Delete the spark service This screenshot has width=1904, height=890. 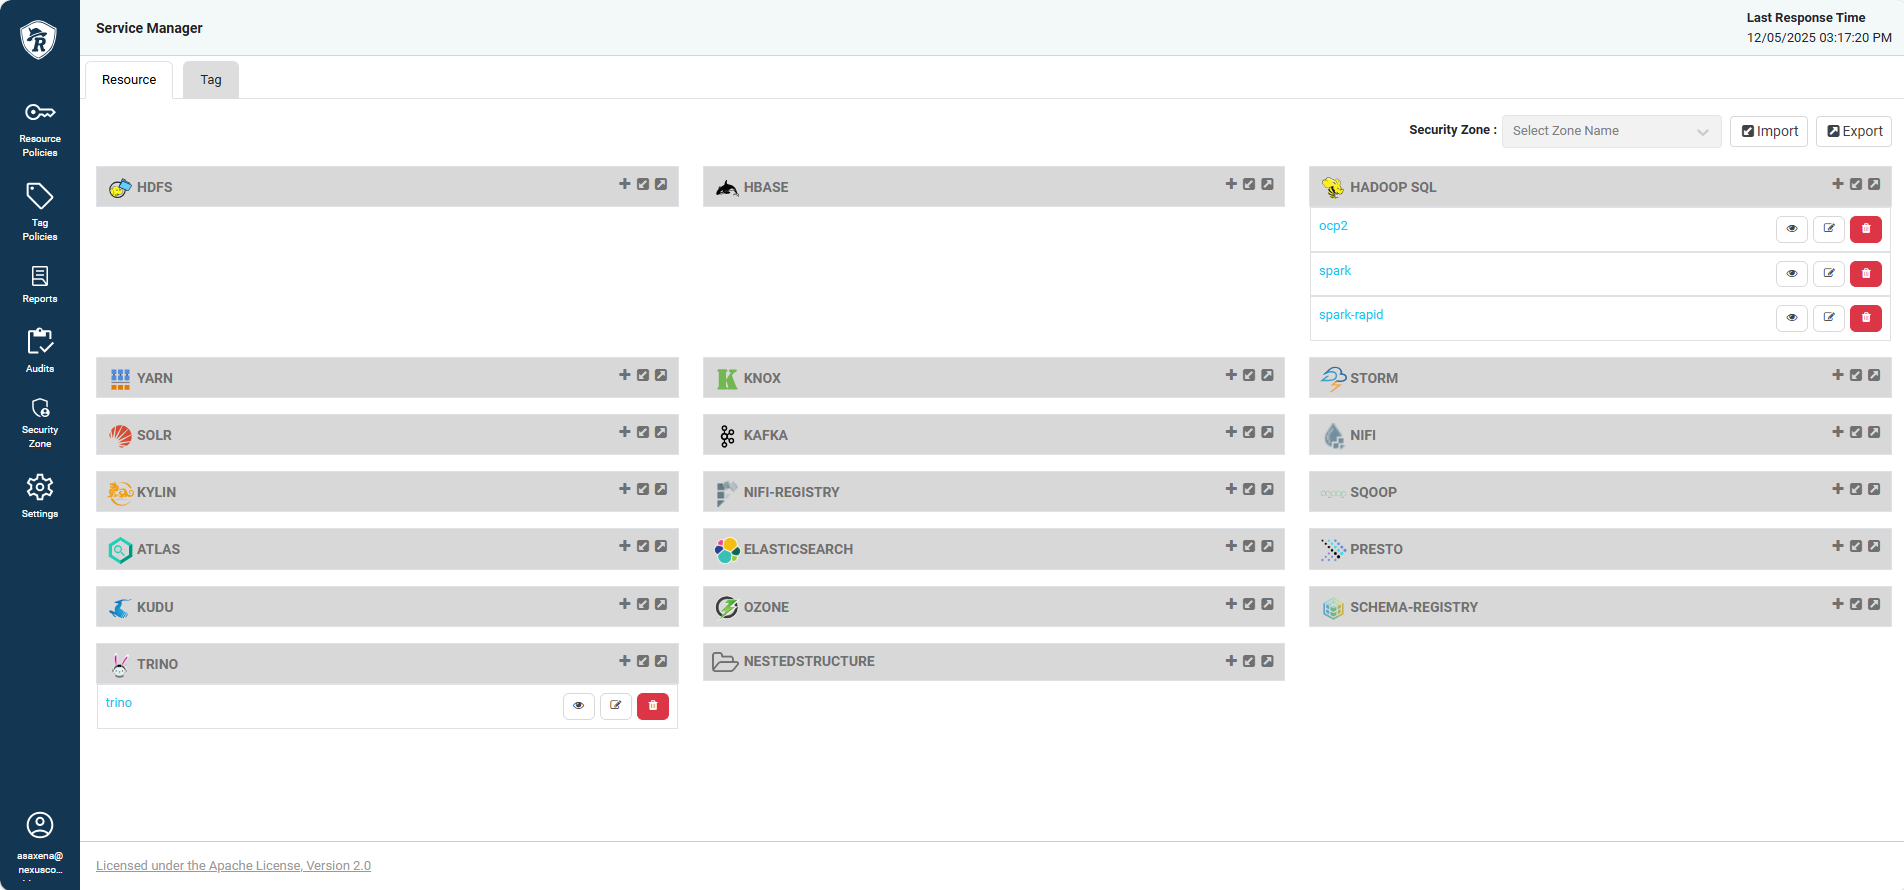coord(1866,273)
